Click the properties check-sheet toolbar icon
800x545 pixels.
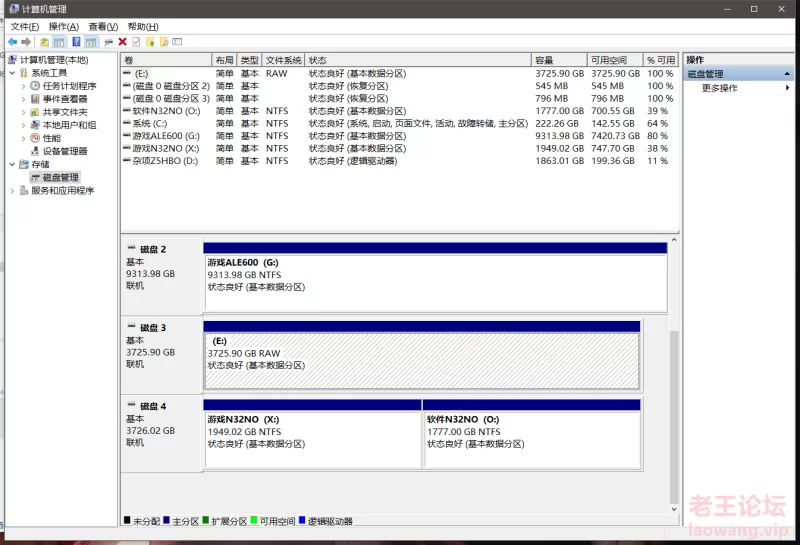(x=136, y=42)
